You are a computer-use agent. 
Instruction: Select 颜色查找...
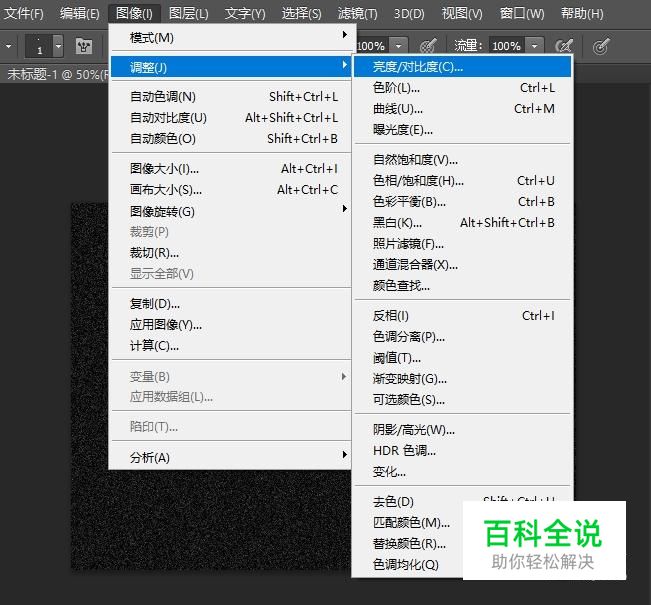(x=463, y=286)
